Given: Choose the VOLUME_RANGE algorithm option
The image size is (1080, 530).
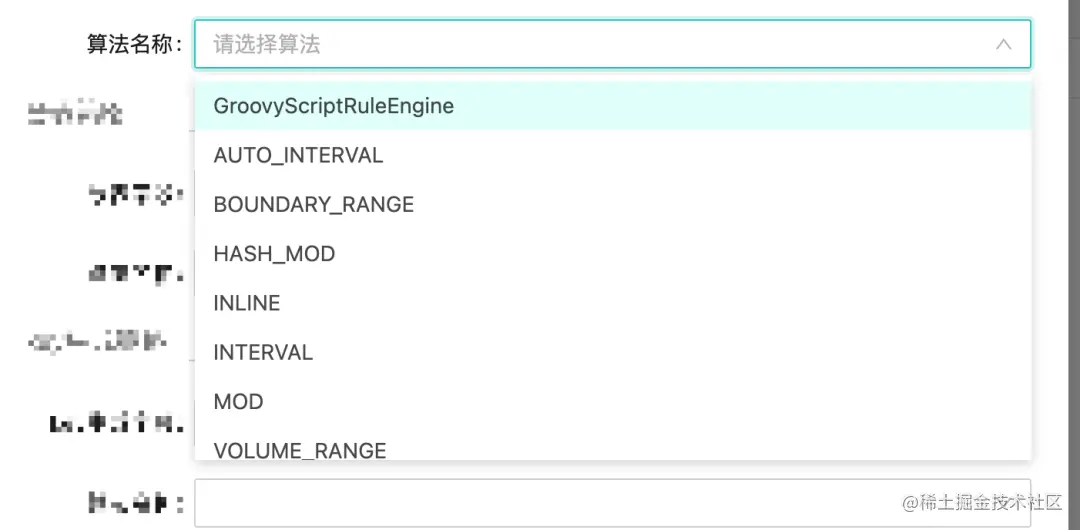Looking at the screenshot, I should point(300,450).
